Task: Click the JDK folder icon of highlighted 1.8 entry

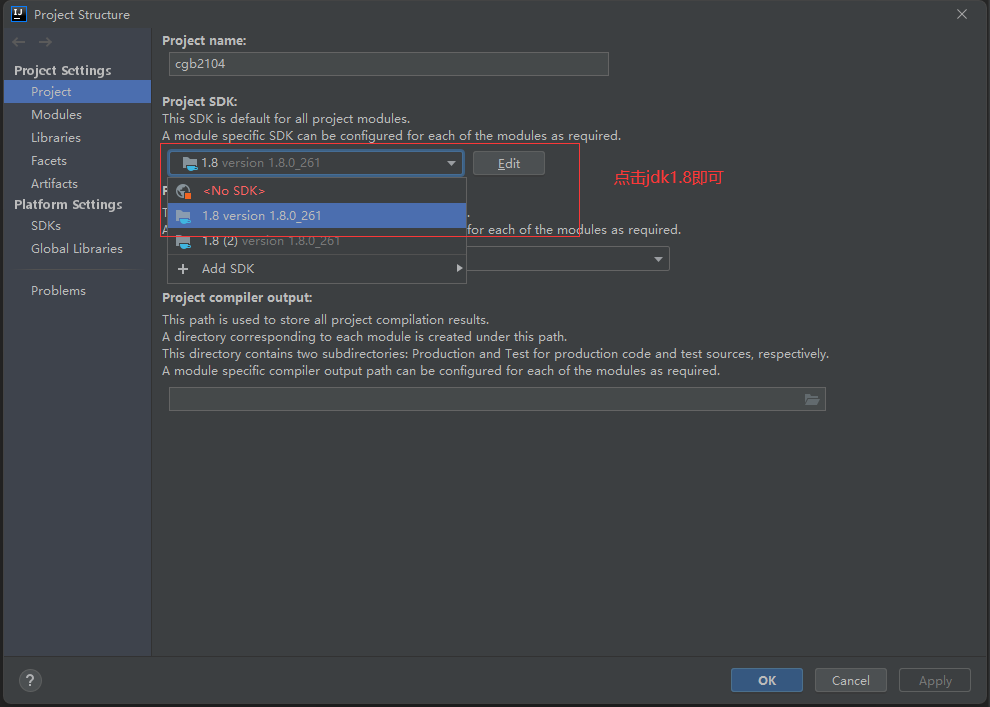Action: (x=183, y=217)
